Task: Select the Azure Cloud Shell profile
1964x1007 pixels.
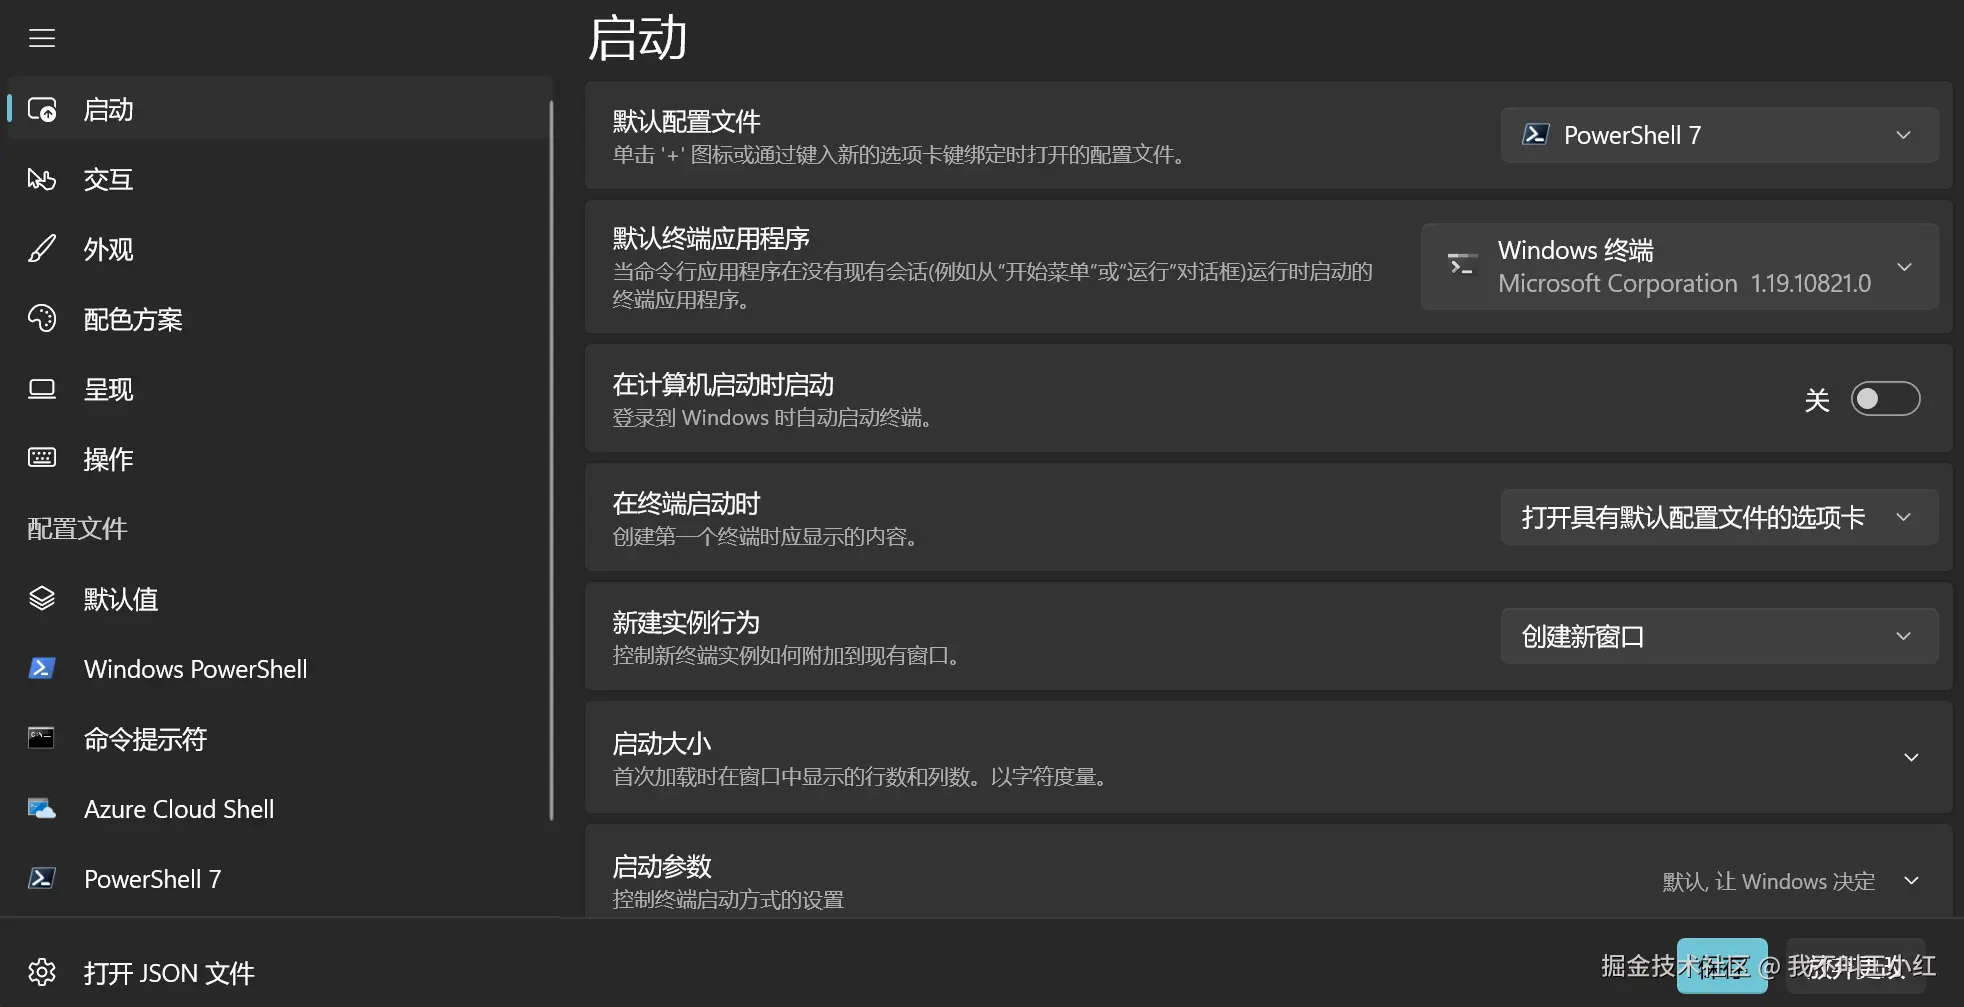Action: 279,809
